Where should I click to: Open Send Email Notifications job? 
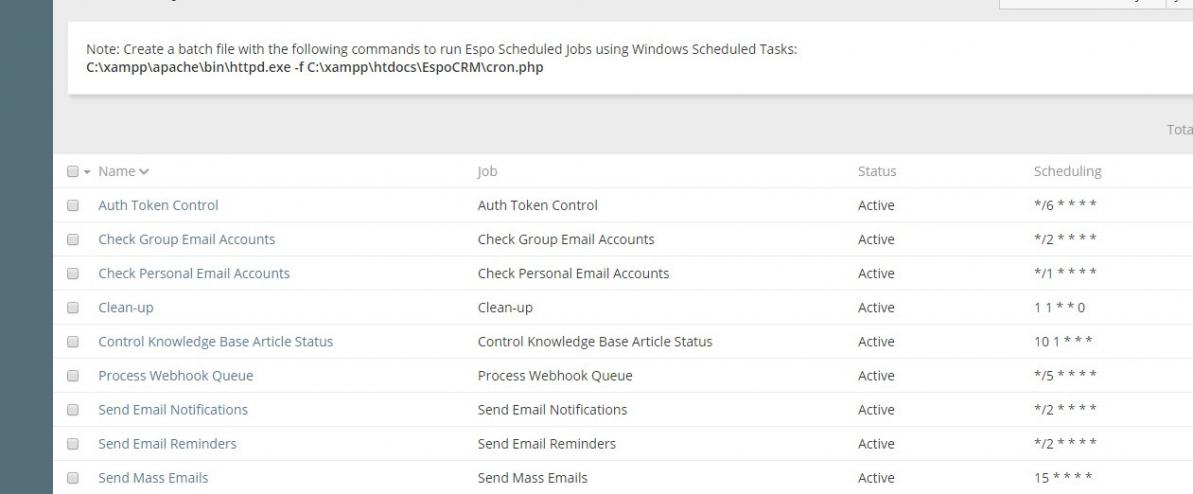point(173,409)
